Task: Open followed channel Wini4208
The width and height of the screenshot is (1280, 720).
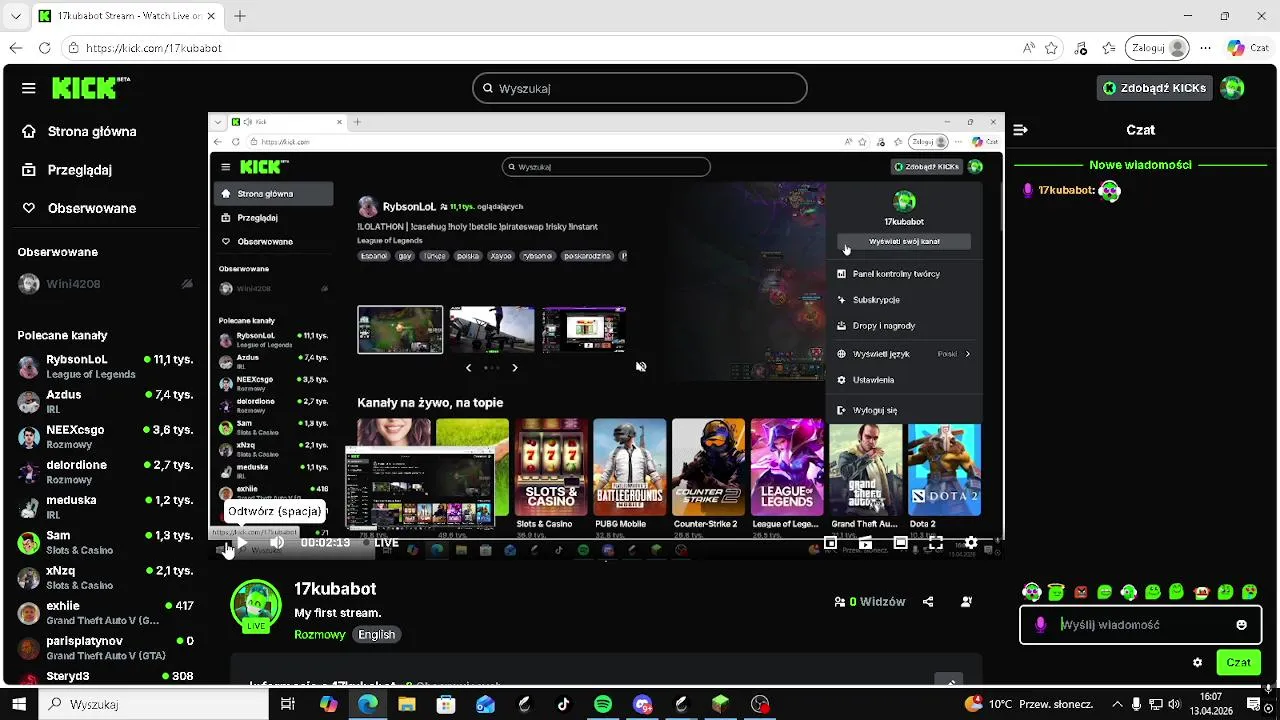Action: pos(105,284)
